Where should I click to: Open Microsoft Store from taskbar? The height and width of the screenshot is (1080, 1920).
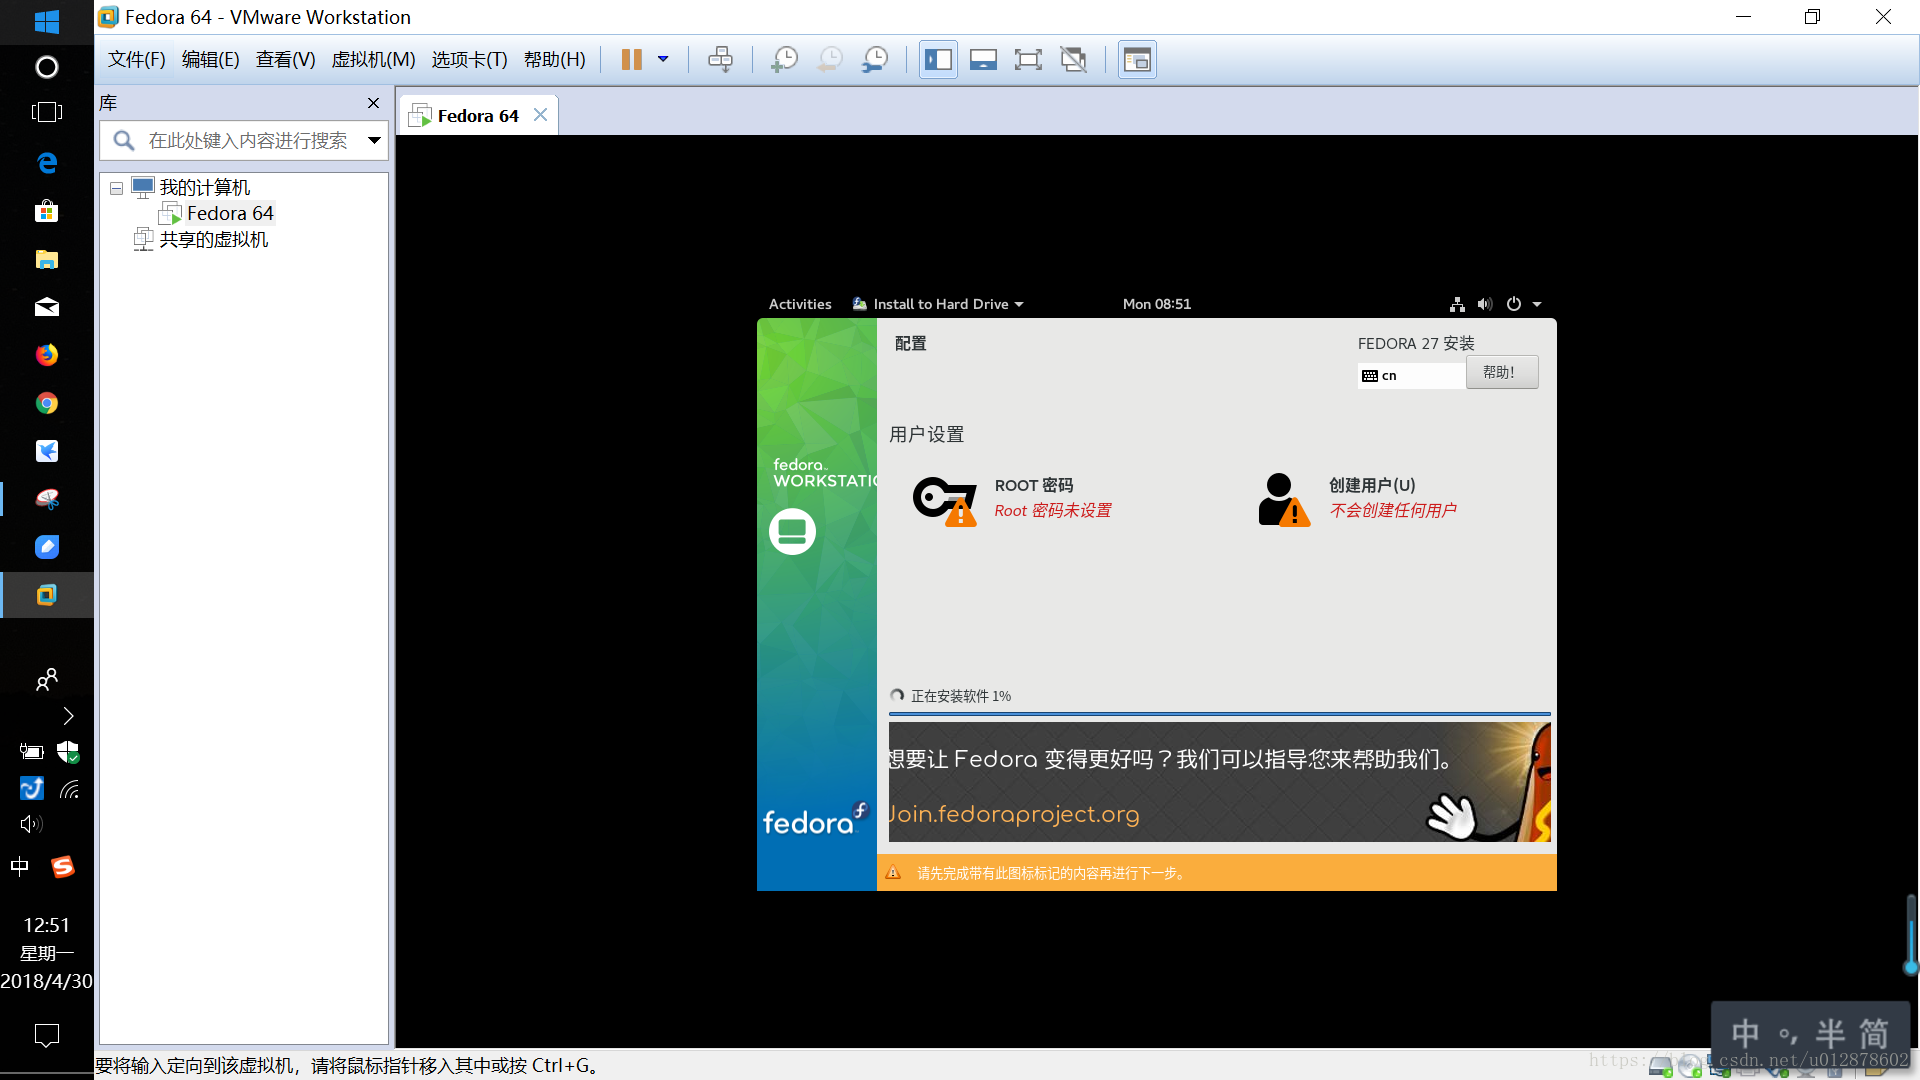pos(46,211)
